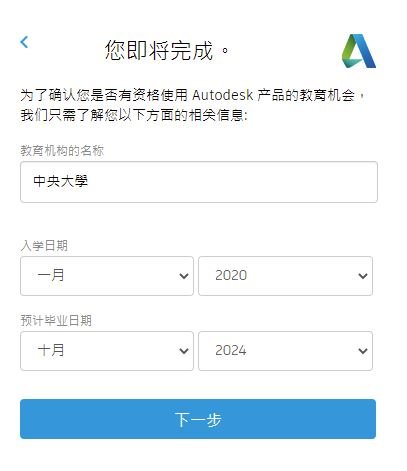
Task: Click the 中央大學 text in the field
Action: (61, 181)
